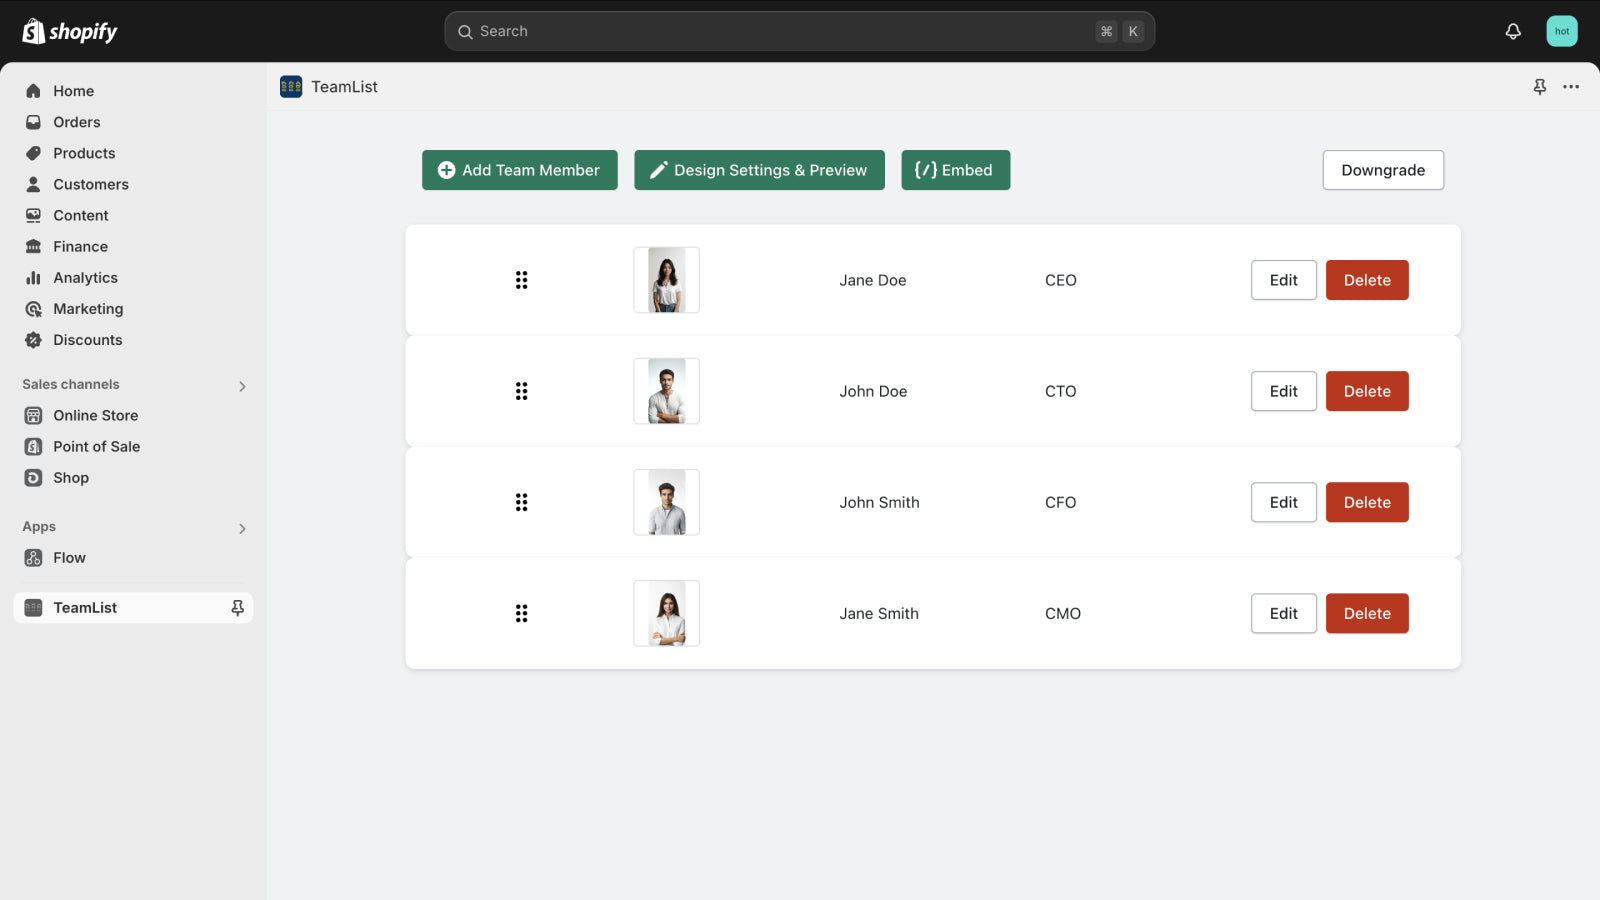Image resolution: width=1600 pixels, height=900 pixels.
Task: Click the Add Team Member button
Action: [519, 170]
